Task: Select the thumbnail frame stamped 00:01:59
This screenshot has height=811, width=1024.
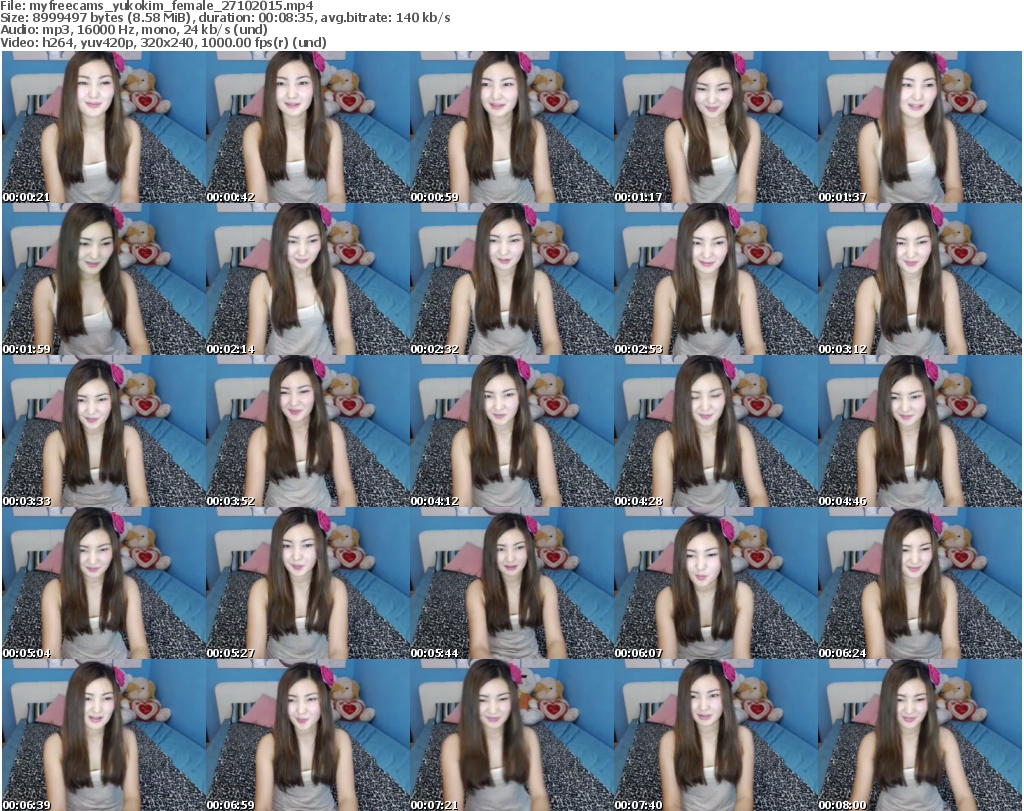Action: (104, 279)
